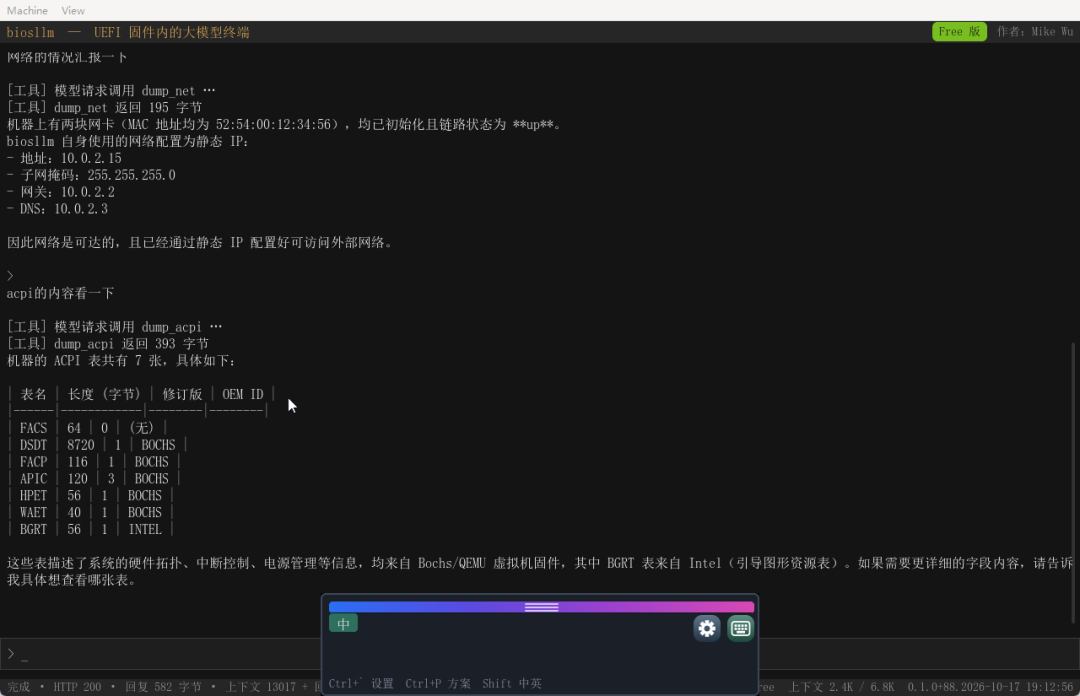Click the HTTP 200 status in status bar
Image resolution: width=1080 pixels, height=696 pixels.
[77, 687]
